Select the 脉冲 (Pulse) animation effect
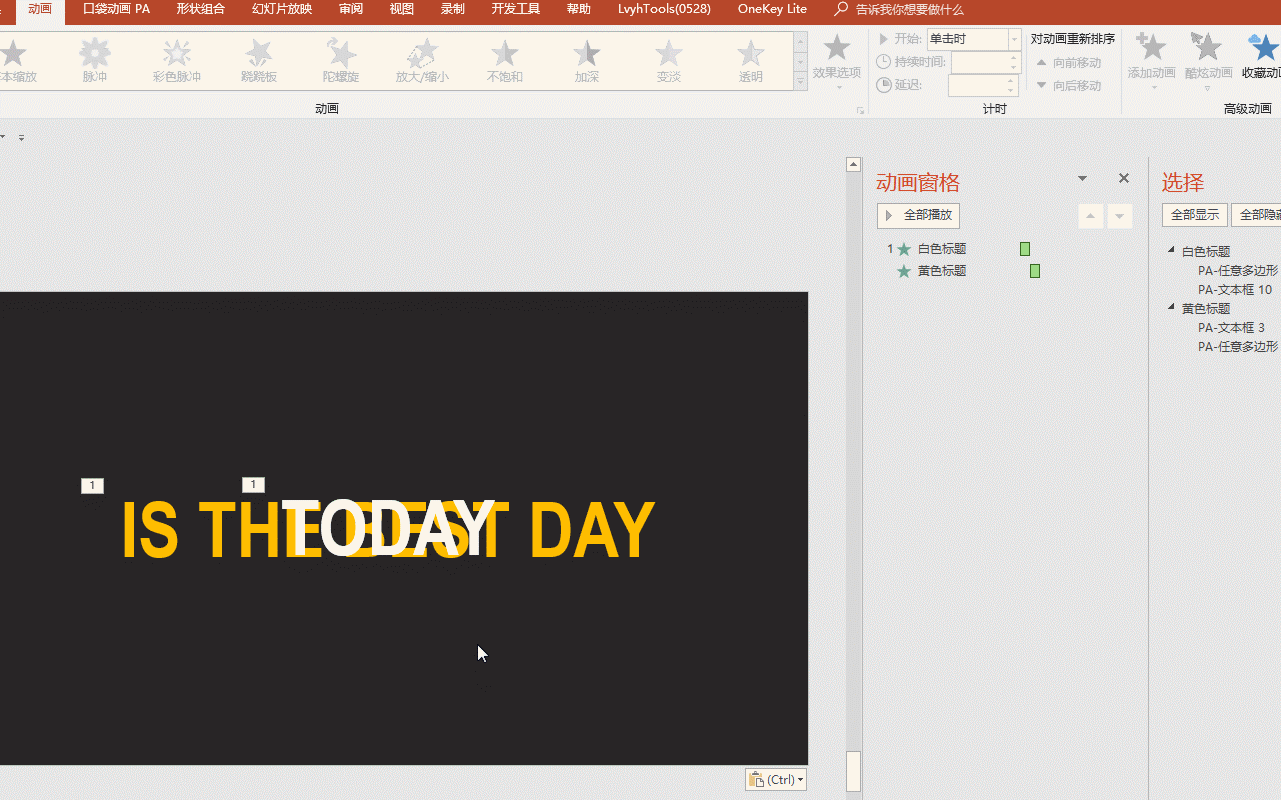Screen dimensions: 1281x800 point(95,60)
